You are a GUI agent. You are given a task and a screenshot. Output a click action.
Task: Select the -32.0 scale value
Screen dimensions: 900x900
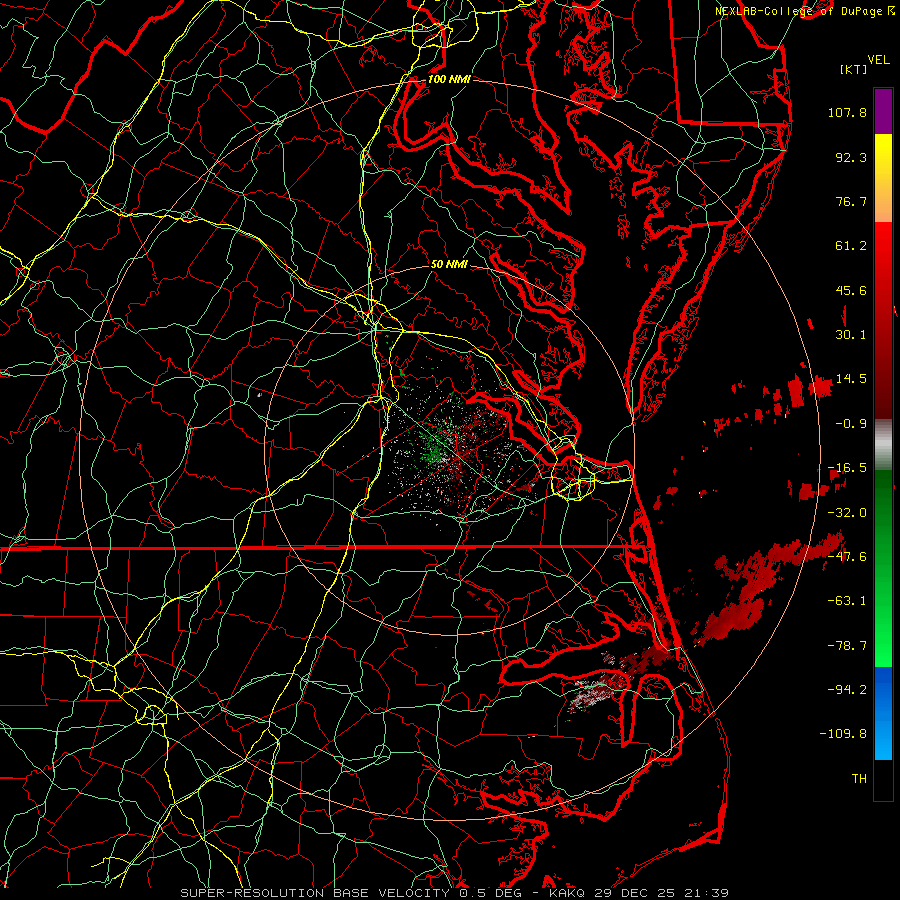[847, 513]
